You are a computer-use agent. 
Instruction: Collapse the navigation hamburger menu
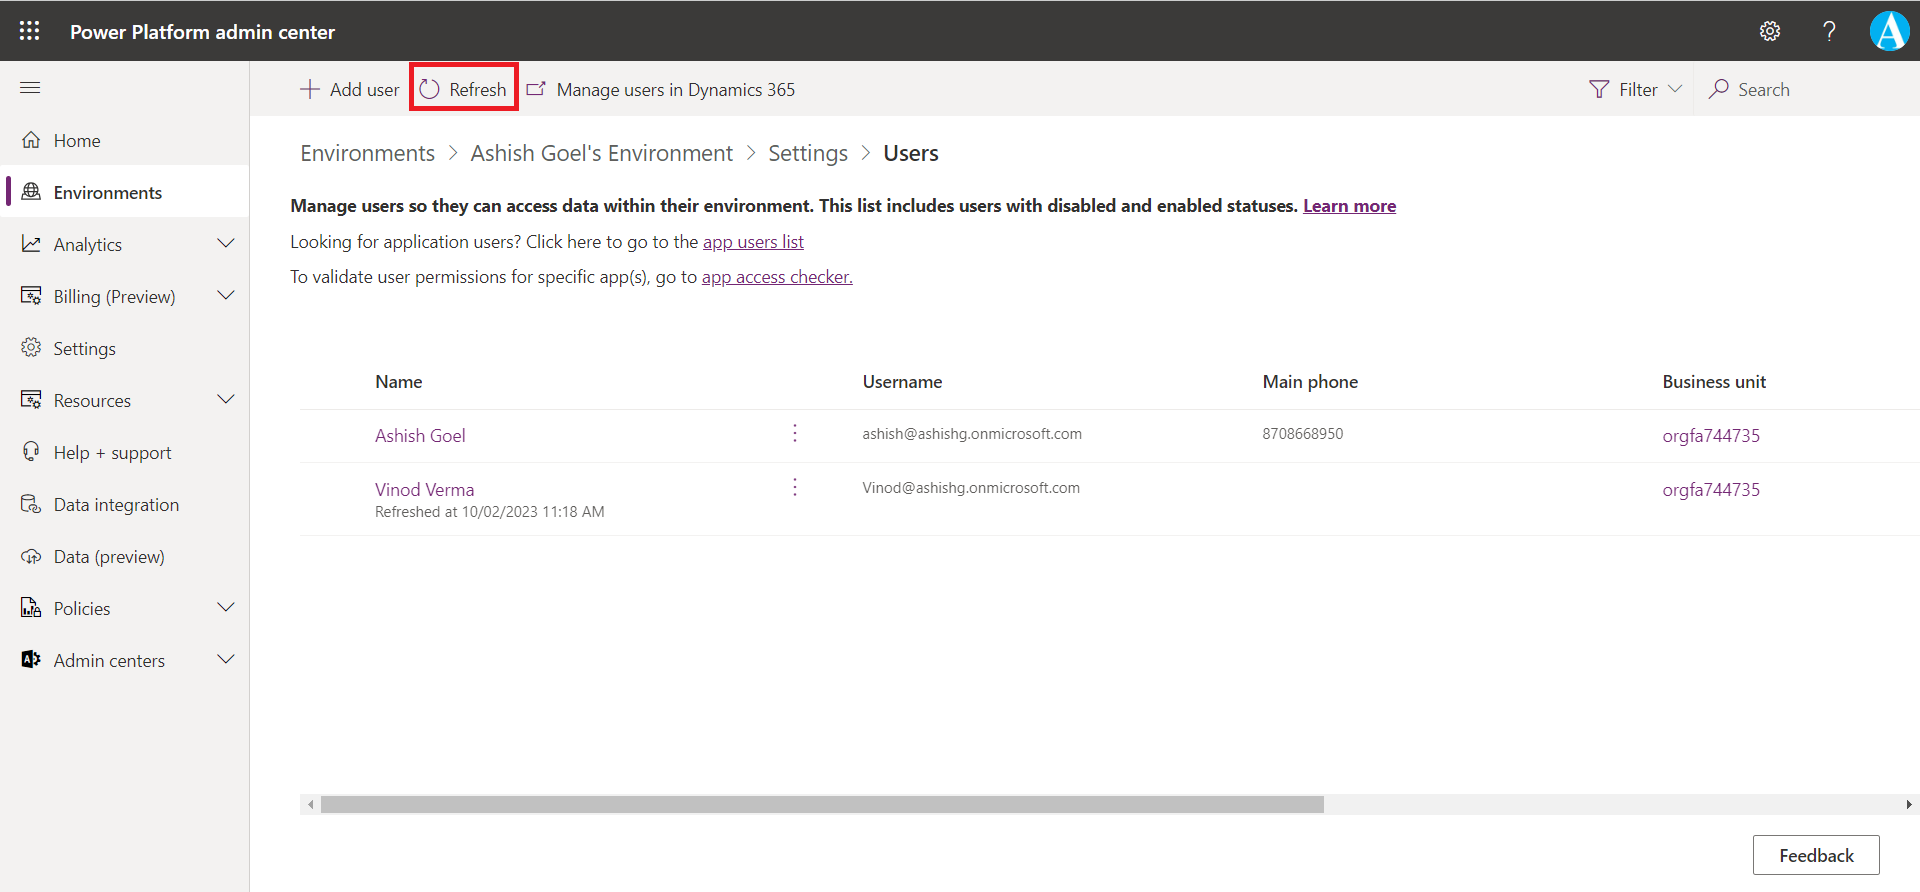pos(30,88)
